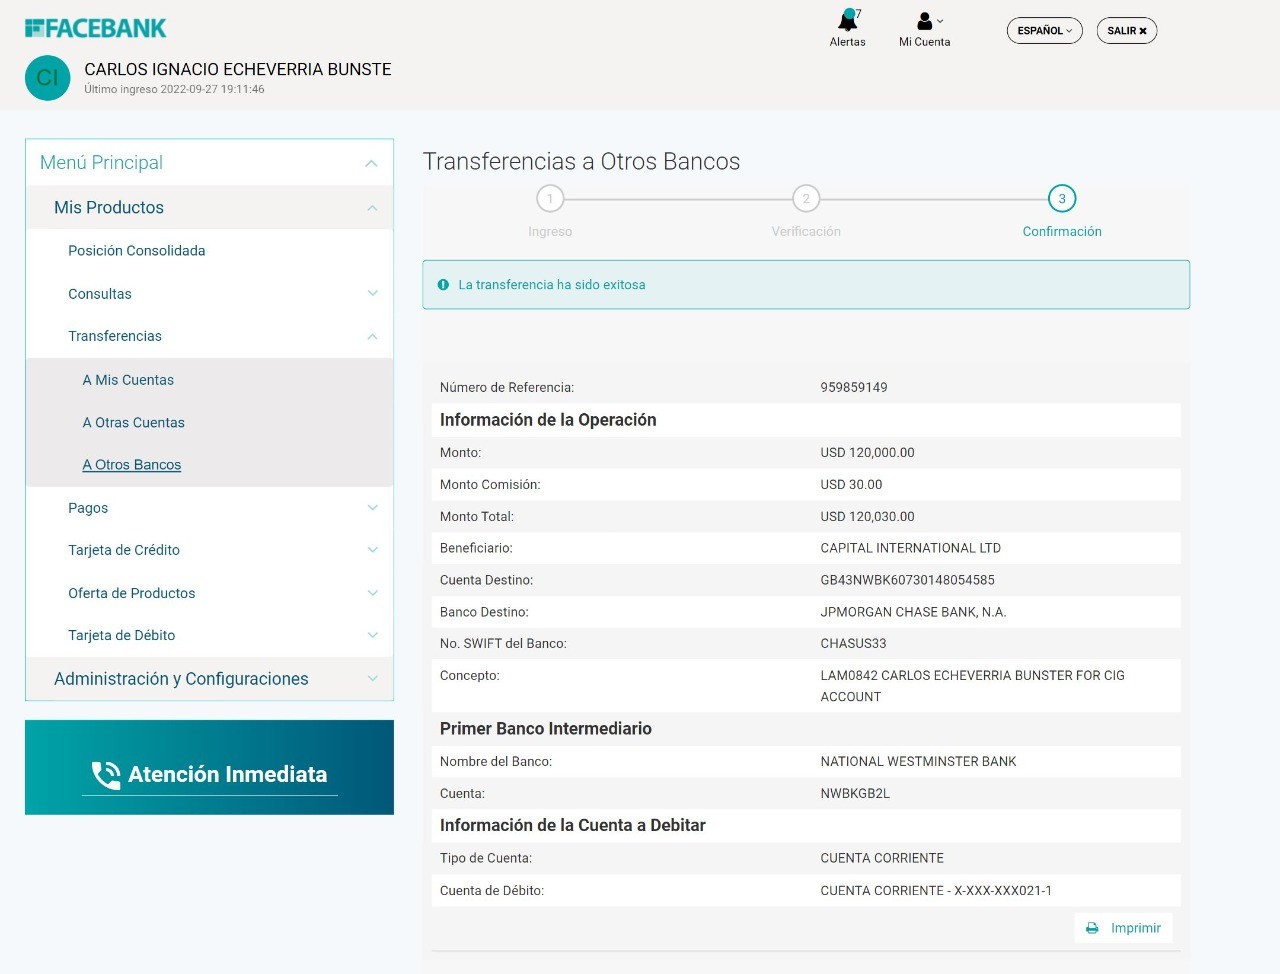1280x974 pixels.
Task: Click the A Otros Bancos link
Action: coord(132,465)
